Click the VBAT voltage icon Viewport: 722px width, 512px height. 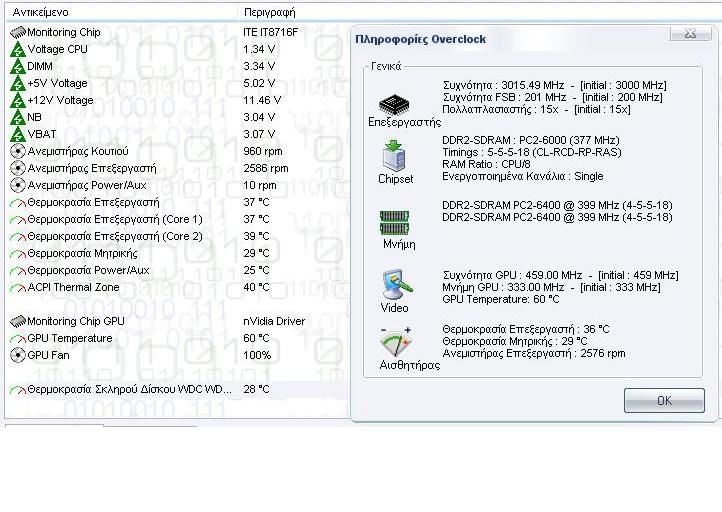[x=17, y=134]
